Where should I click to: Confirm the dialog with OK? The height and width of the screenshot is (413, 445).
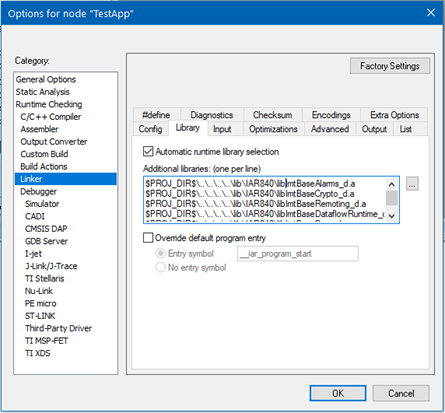pos(338,393)
